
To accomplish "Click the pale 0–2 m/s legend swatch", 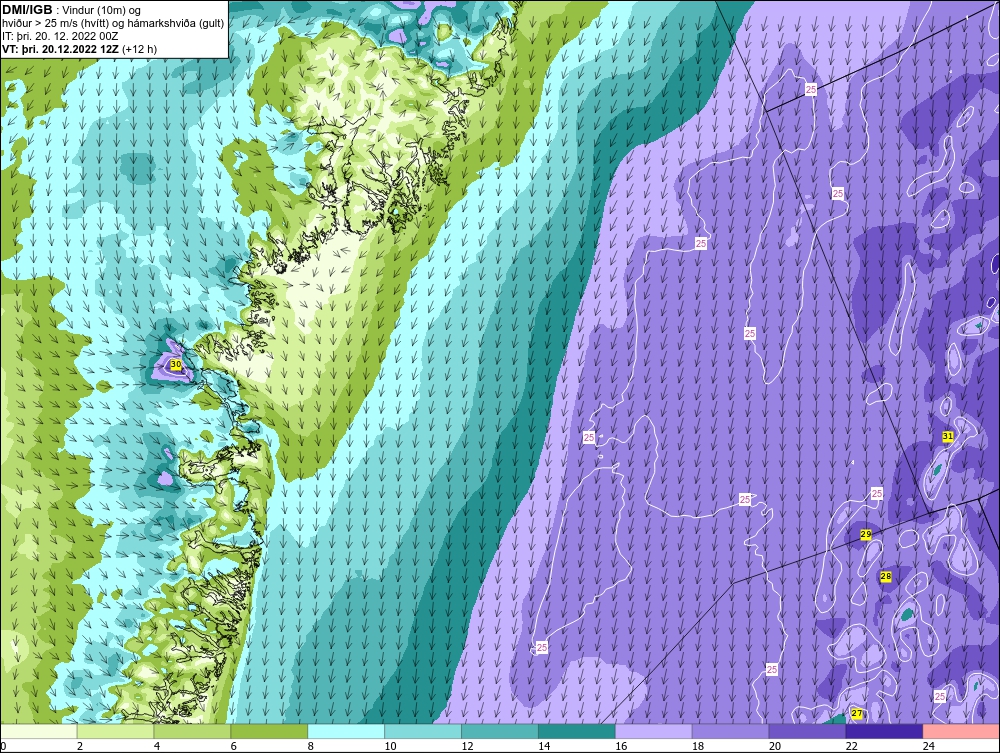I will (x=39, y=731).
